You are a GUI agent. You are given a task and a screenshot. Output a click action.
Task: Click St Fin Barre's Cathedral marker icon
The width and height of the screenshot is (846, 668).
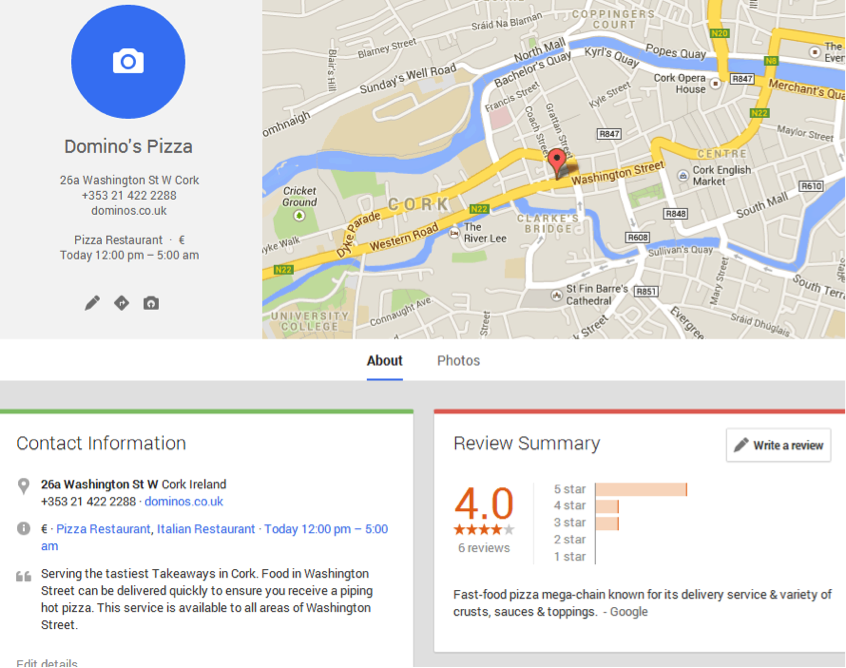click(556, 295)
